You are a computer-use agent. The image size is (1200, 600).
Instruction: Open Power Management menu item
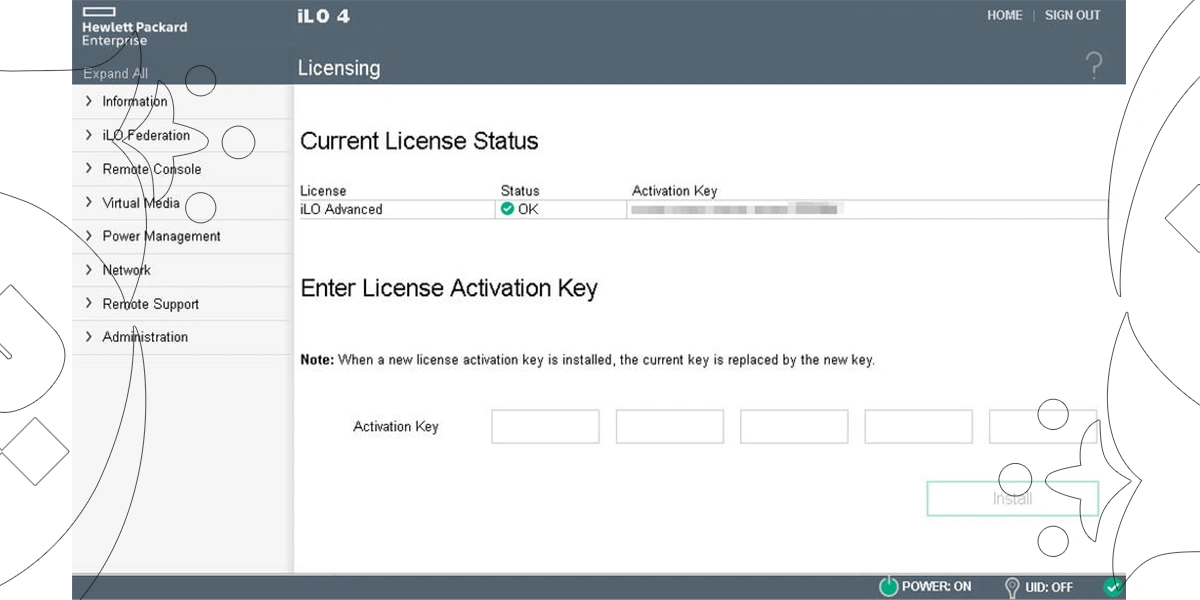[161, 236]
